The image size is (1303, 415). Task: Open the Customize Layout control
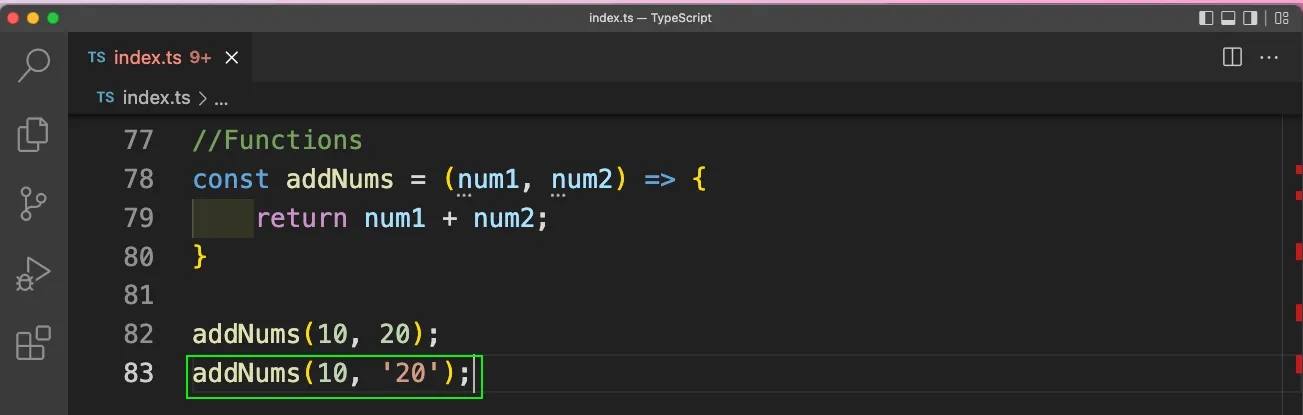(1282, 18)
